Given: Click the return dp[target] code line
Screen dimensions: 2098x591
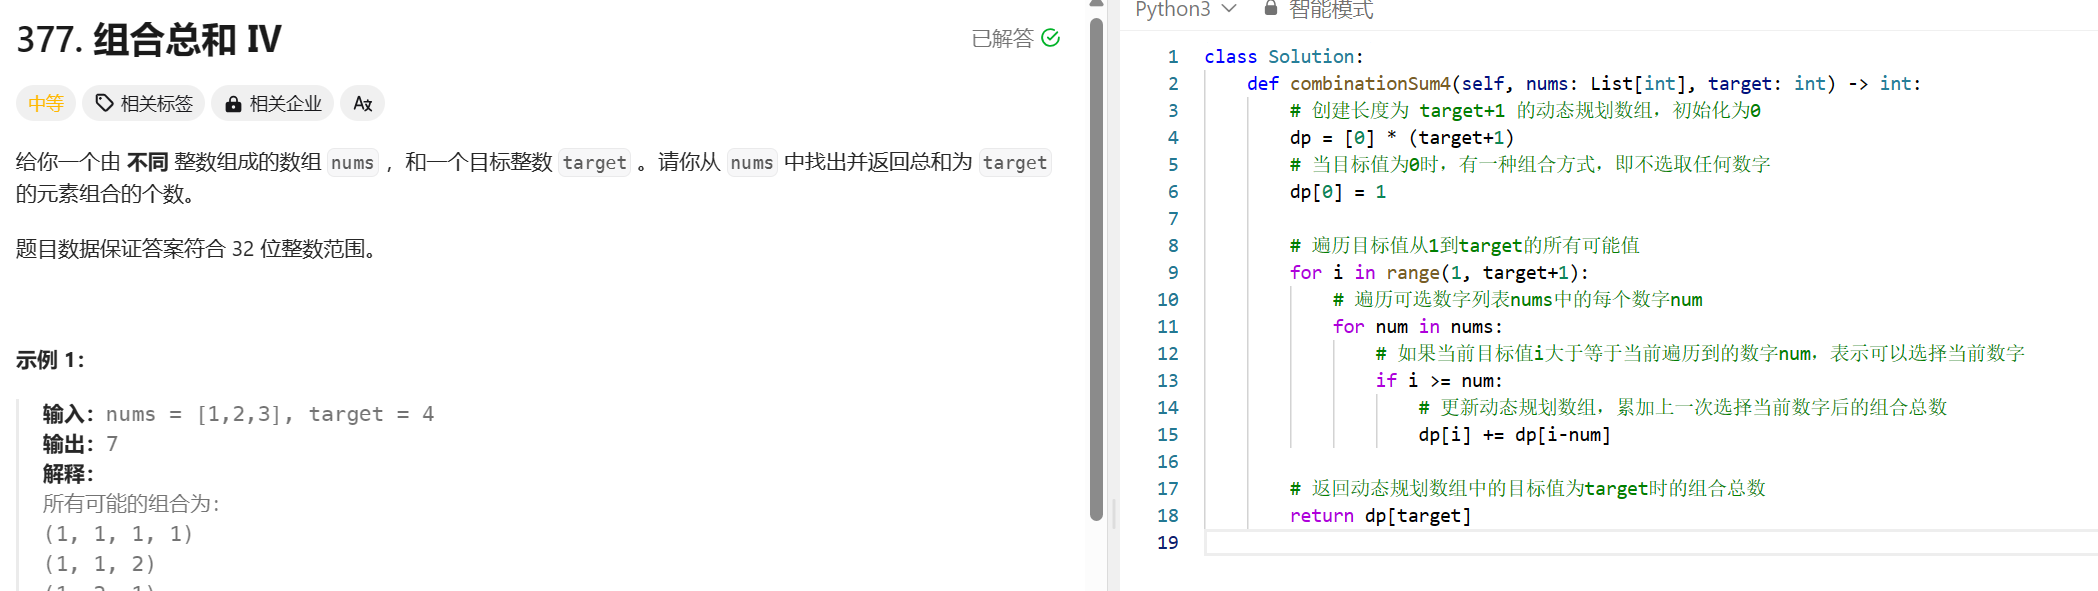Looking at the screenshot, I should [1380, 516].
